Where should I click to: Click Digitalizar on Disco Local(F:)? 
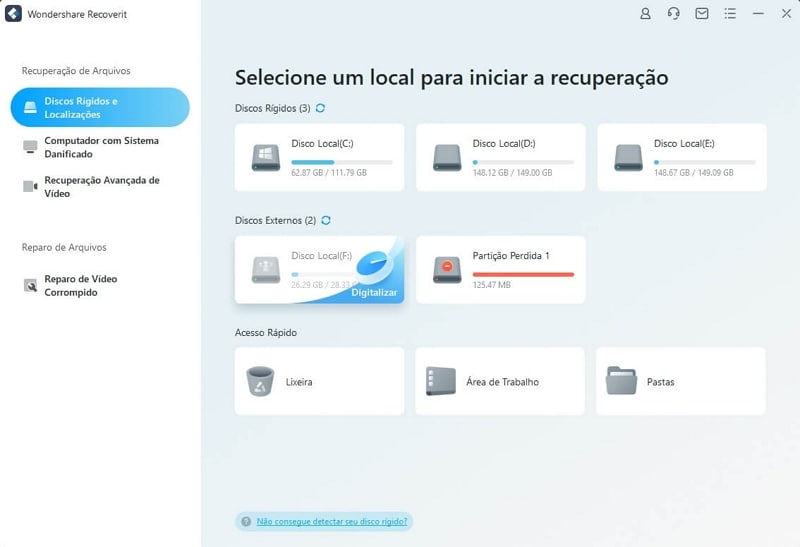(x=374, y=292)
